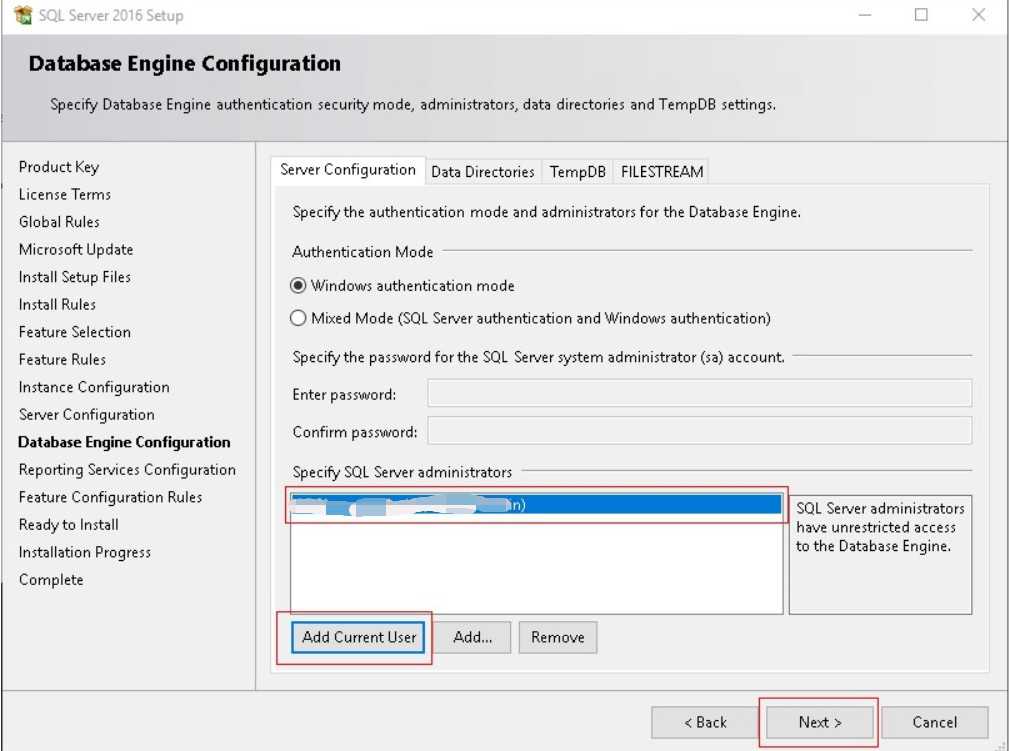
Task: Click the Add... button
Action: 473,638
